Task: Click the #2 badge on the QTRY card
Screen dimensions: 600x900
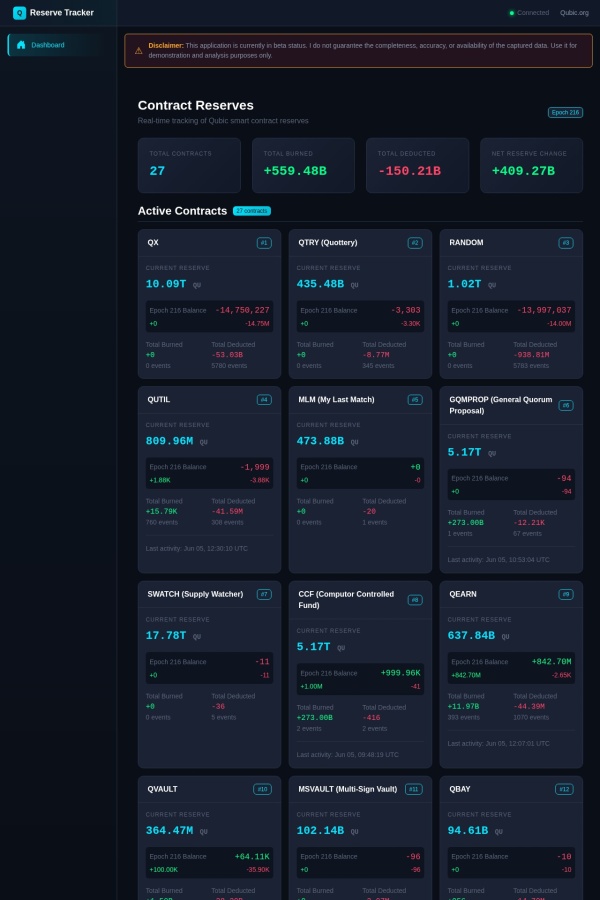Action: (x=415, y=243)
